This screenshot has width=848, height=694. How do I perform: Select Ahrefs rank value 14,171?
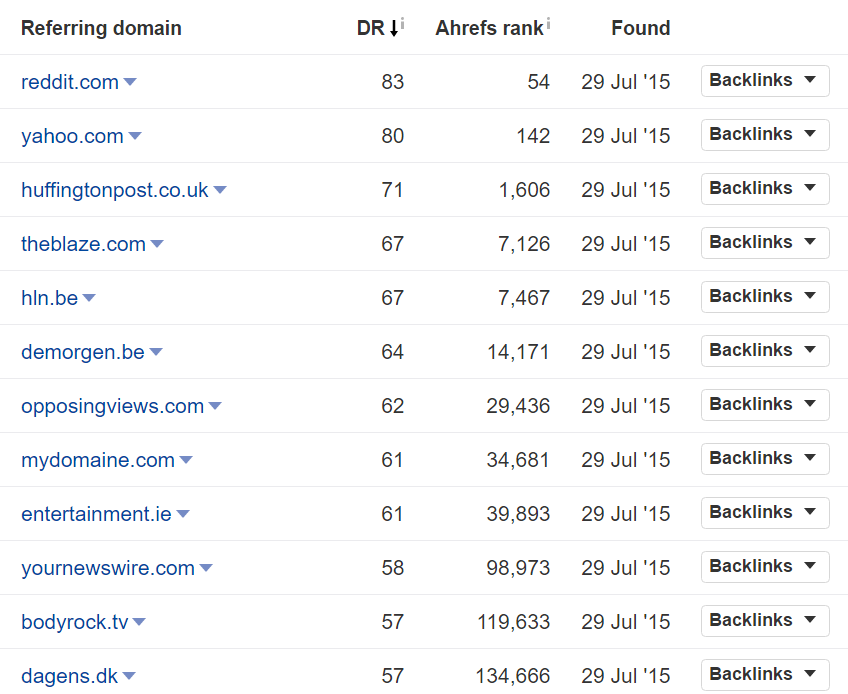pos(519,352)
